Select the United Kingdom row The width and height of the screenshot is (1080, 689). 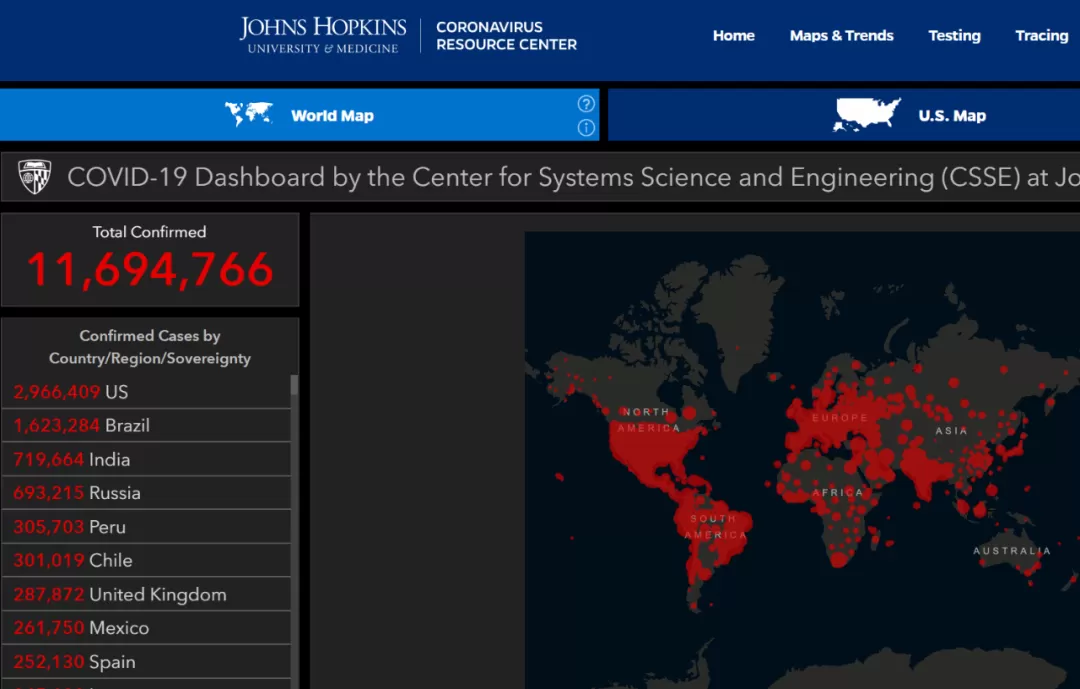146,595
